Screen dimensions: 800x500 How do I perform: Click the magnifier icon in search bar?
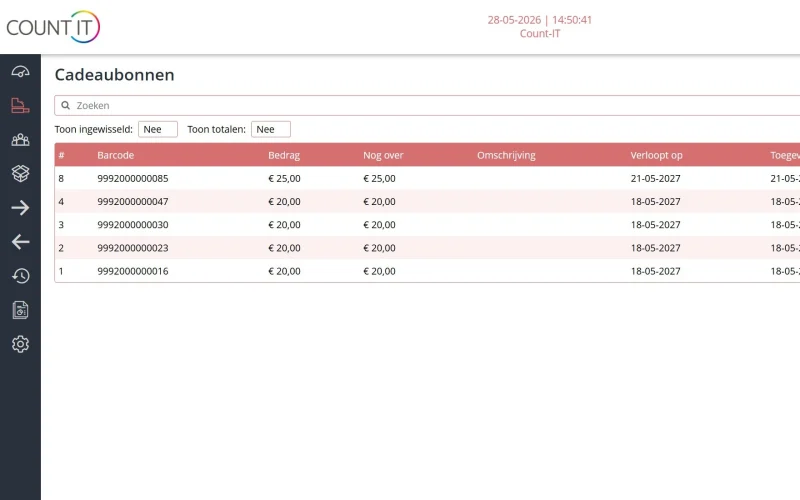click(65, 106)
